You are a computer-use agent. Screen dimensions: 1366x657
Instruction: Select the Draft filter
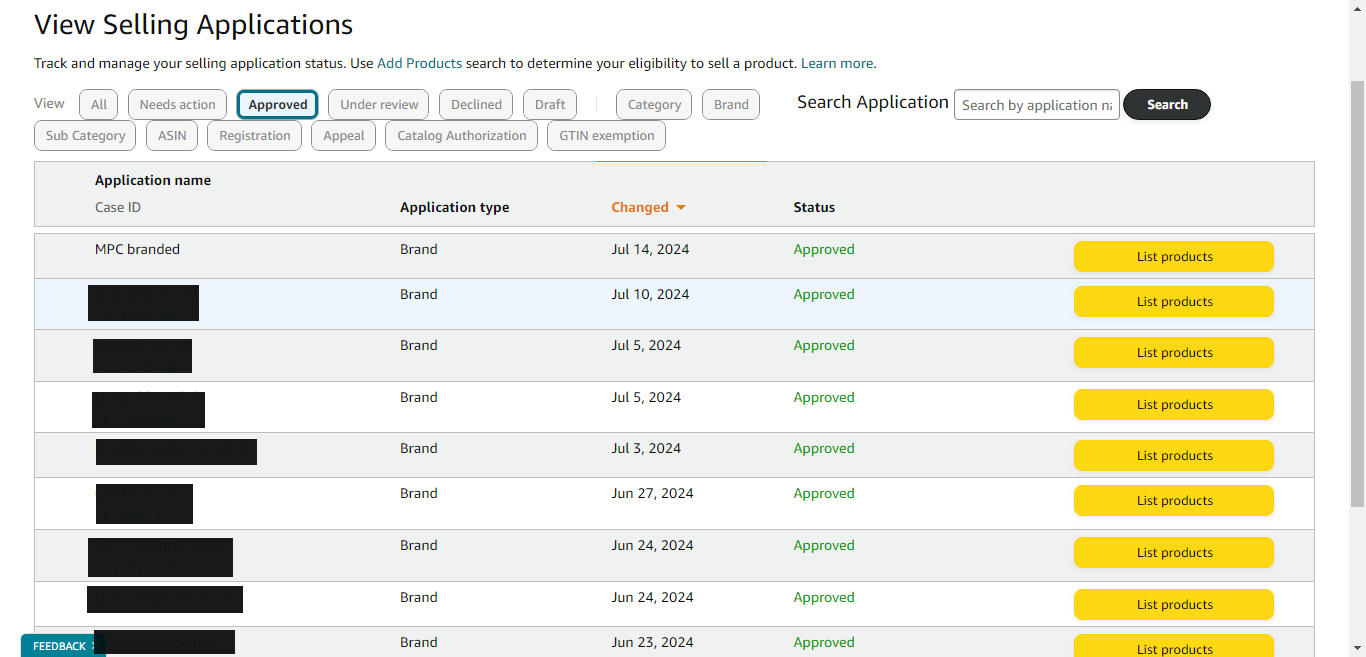pyautogui.click(x=550, y=104)
